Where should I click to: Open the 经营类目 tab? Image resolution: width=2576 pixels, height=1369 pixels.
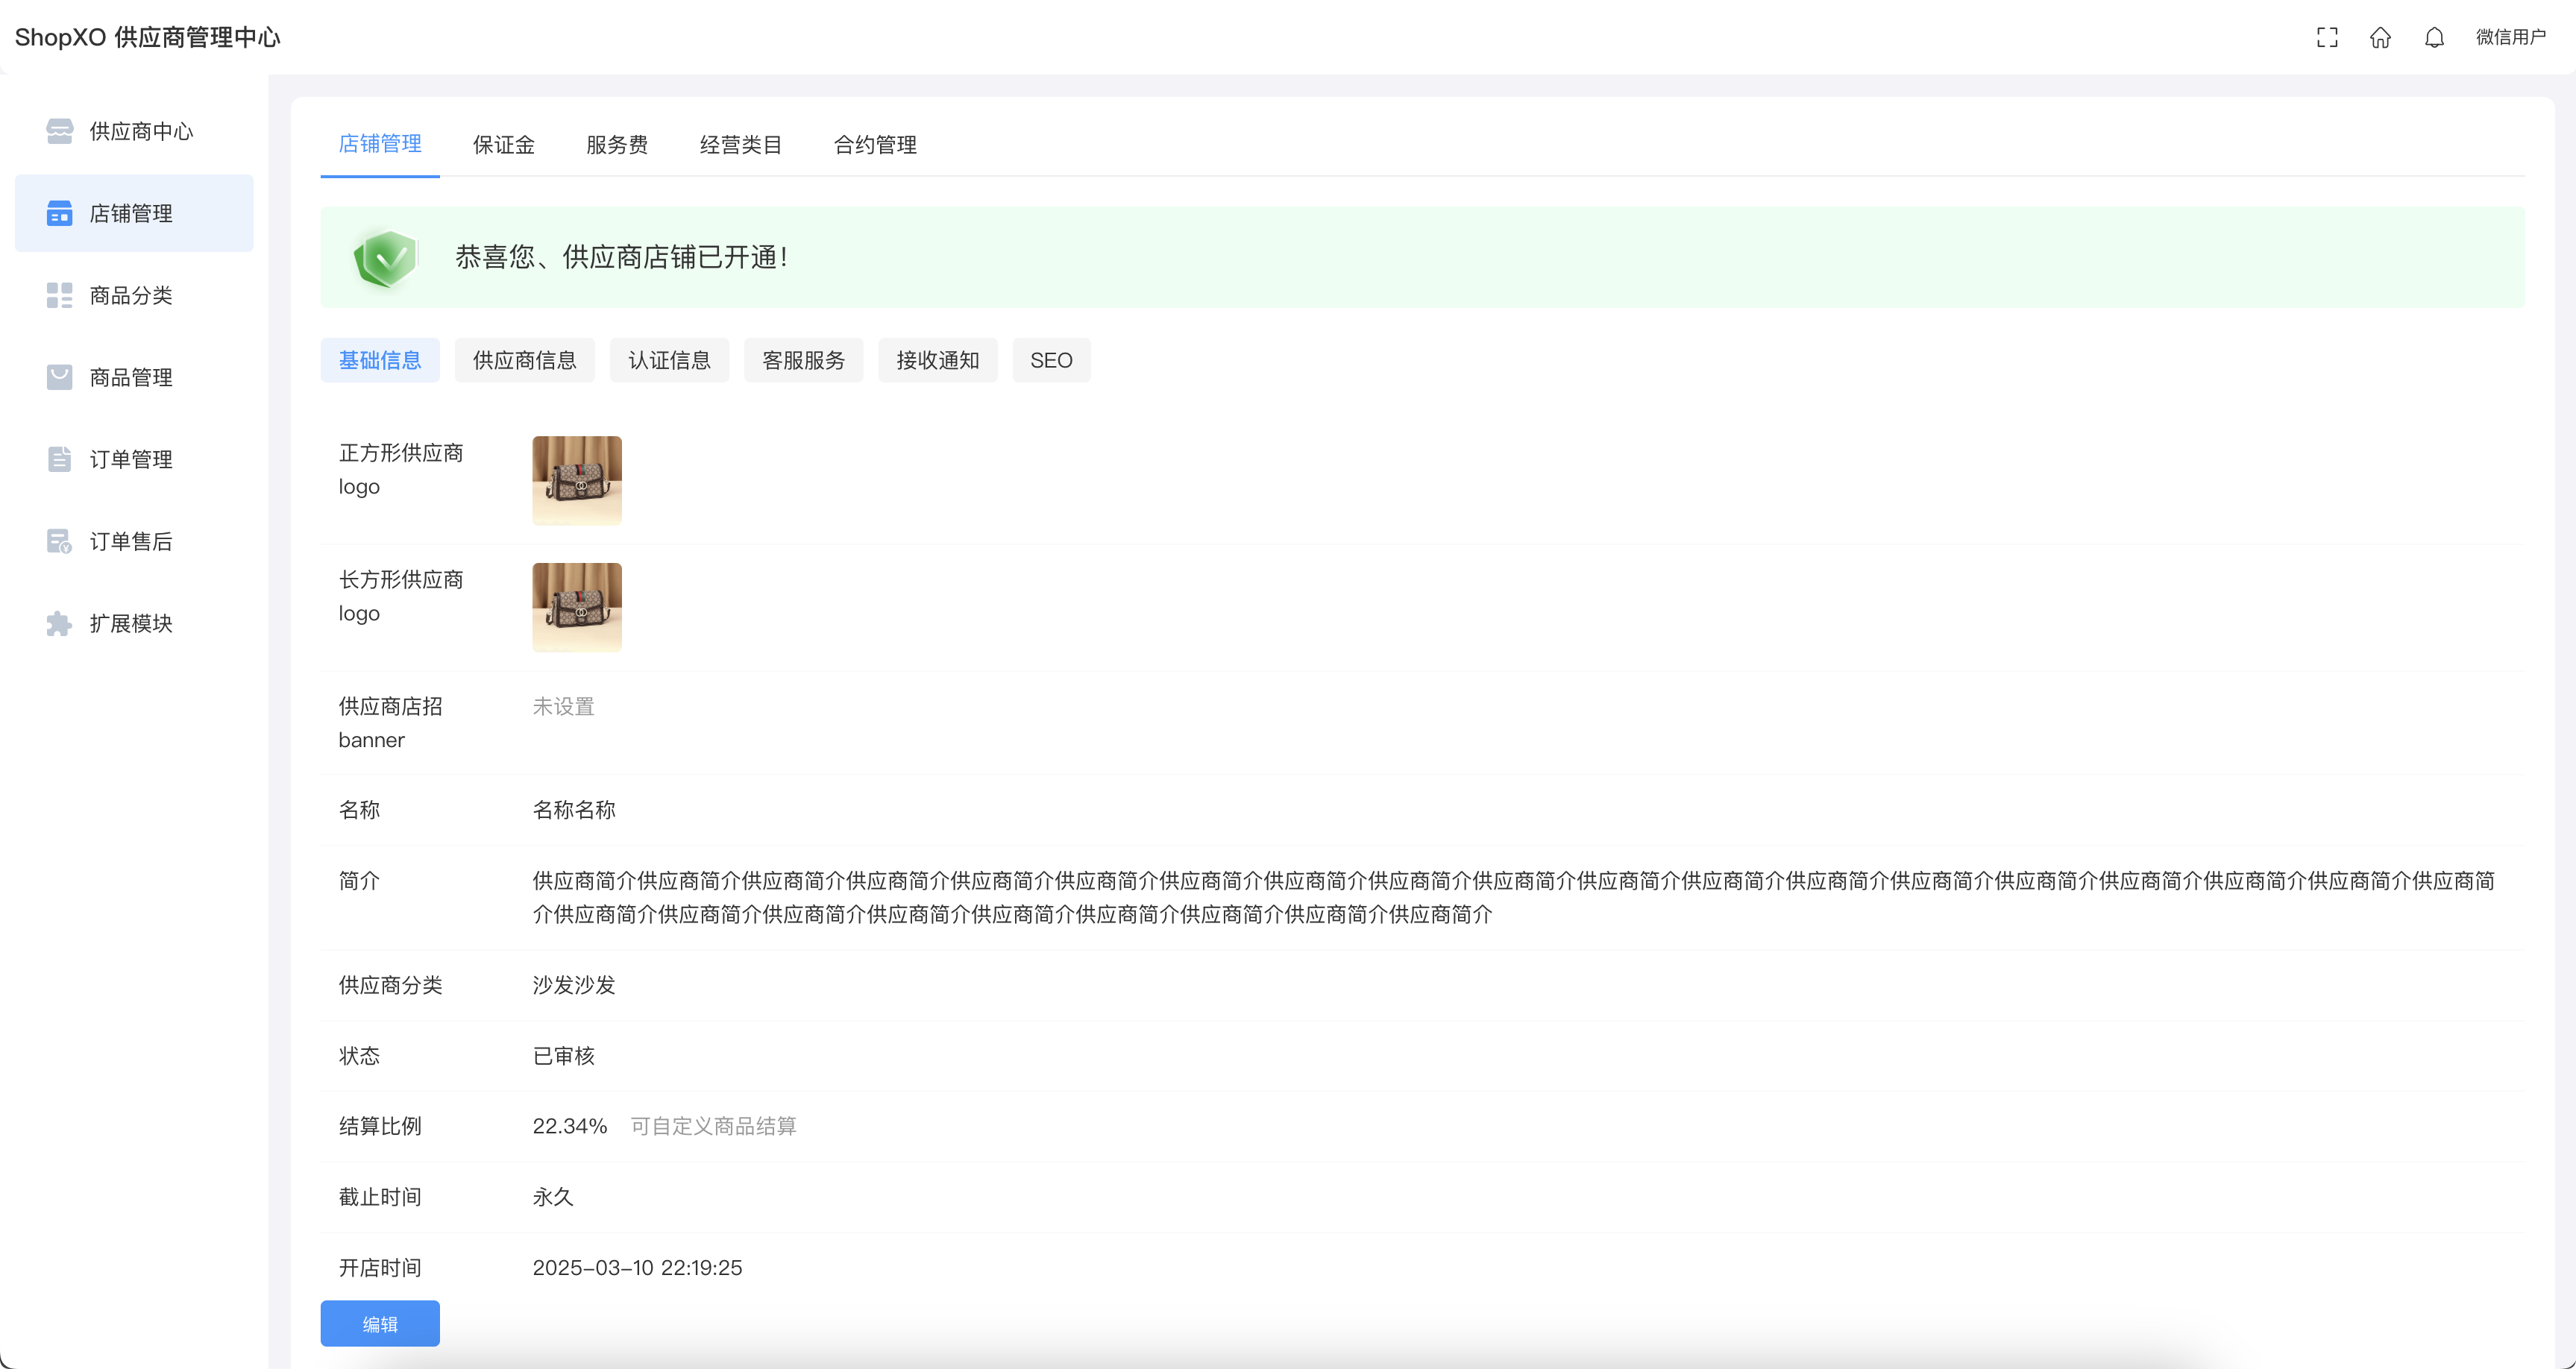tap(740, 145)
